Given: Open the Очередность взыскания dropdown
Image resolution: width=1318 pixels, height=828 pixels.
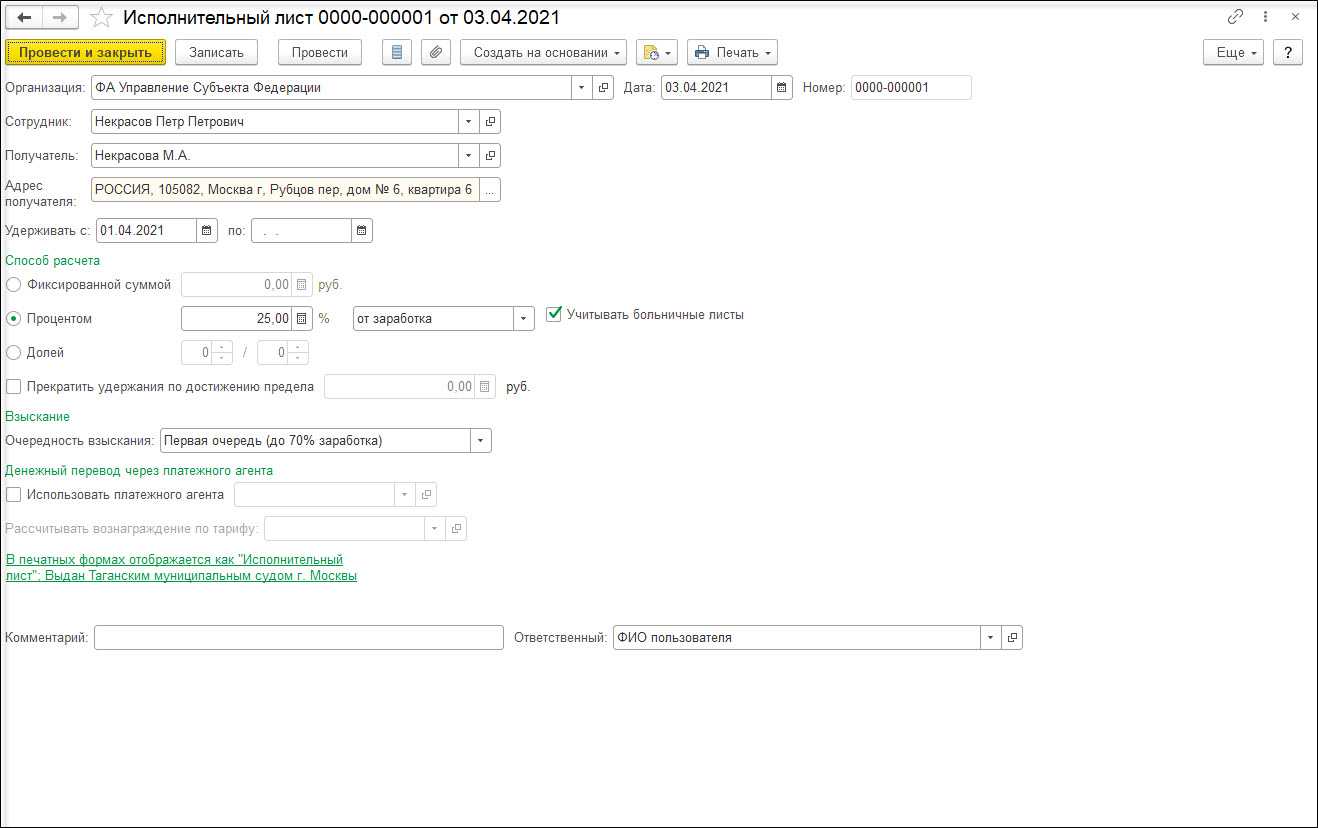Looking at the screenshot, I should pos(481,440).
